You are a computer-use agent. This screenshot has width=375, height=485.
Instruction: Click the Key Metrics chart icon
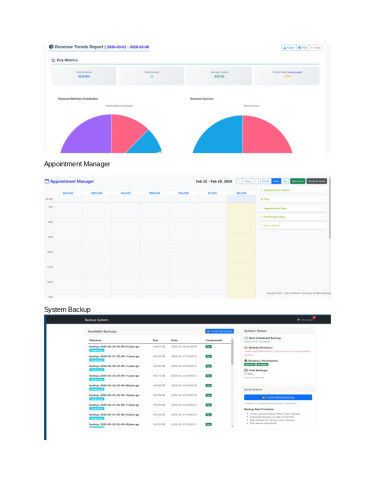[x=53, y=60]
